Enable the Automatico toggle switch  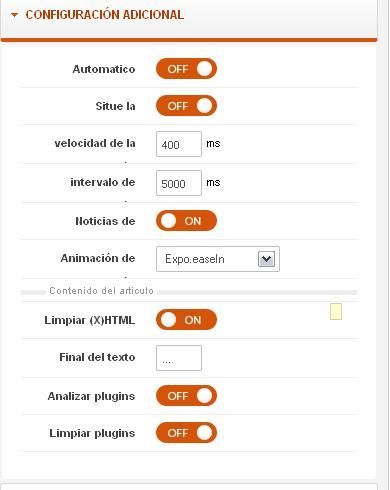tap(186, 69)
